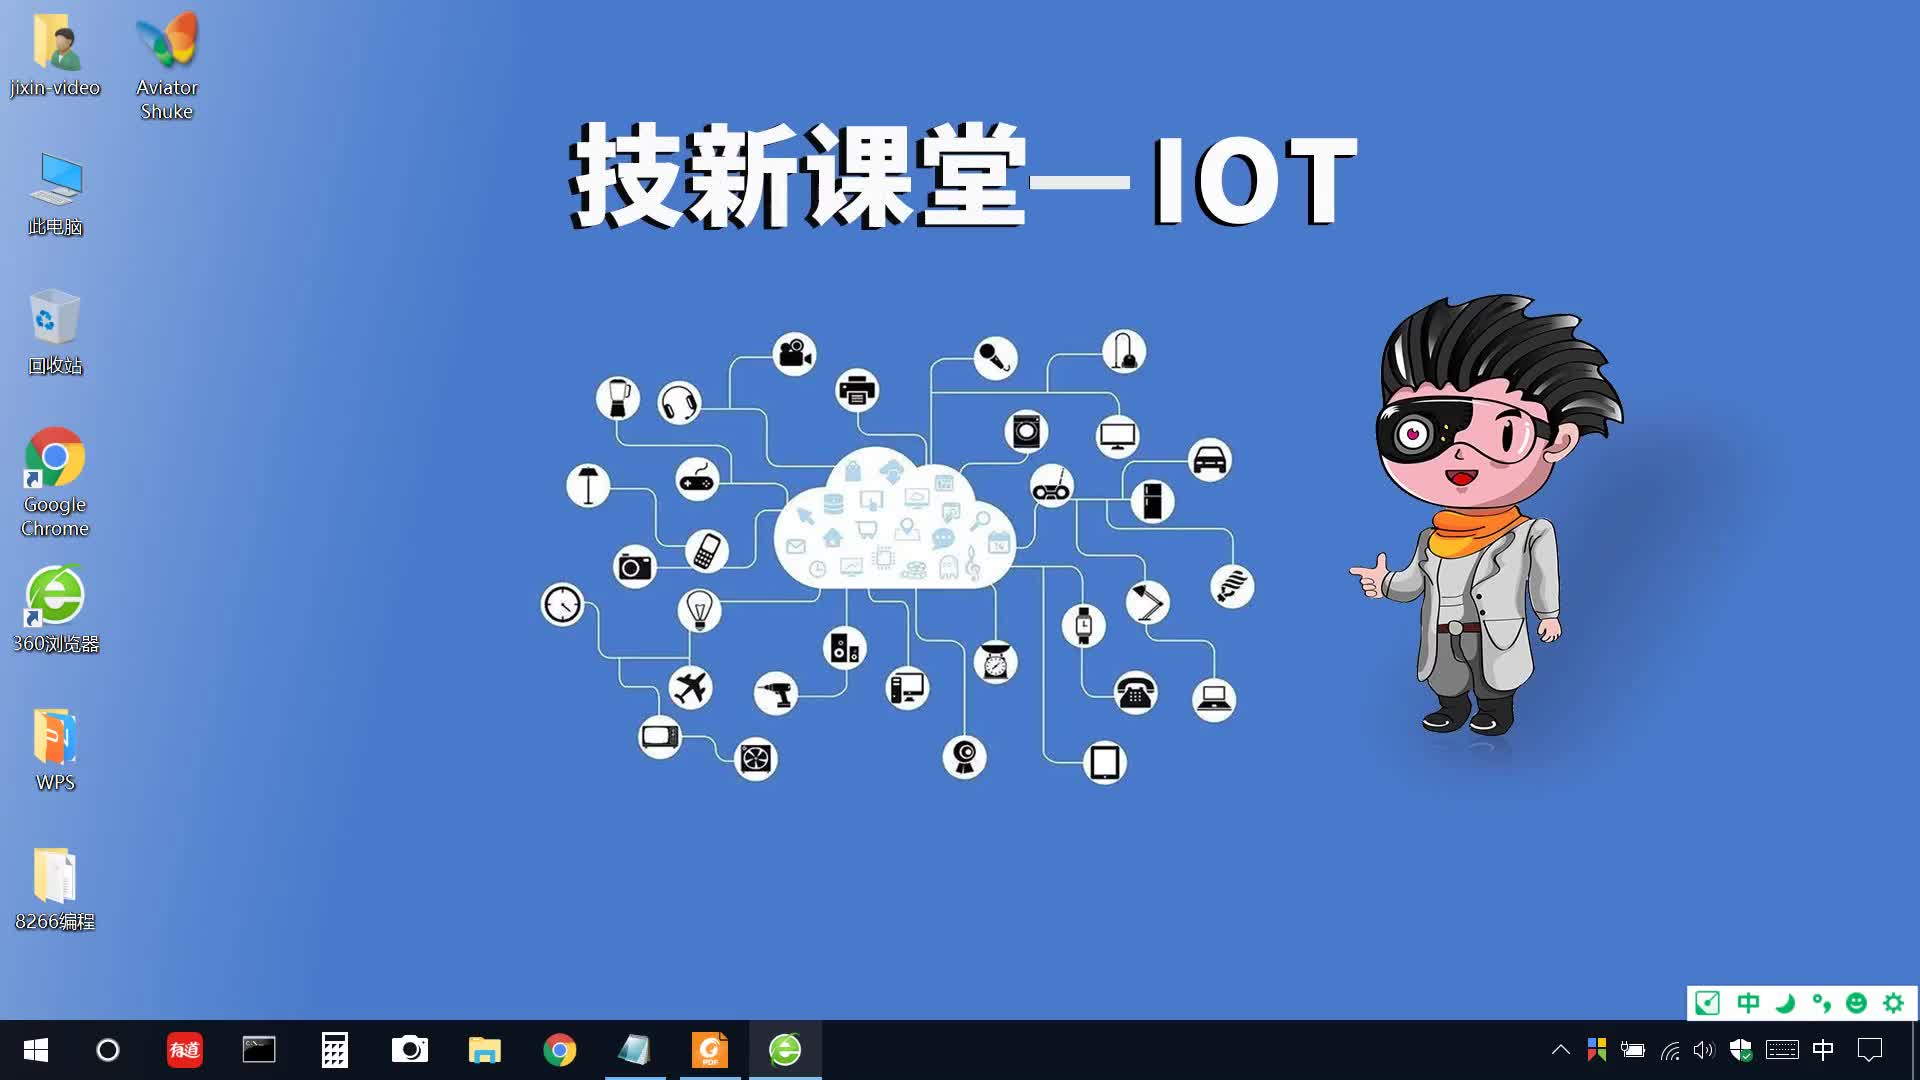Viewport: 1920px width, 1080px height.
Task: Click Windows Search button
Action: point(109,1048)
